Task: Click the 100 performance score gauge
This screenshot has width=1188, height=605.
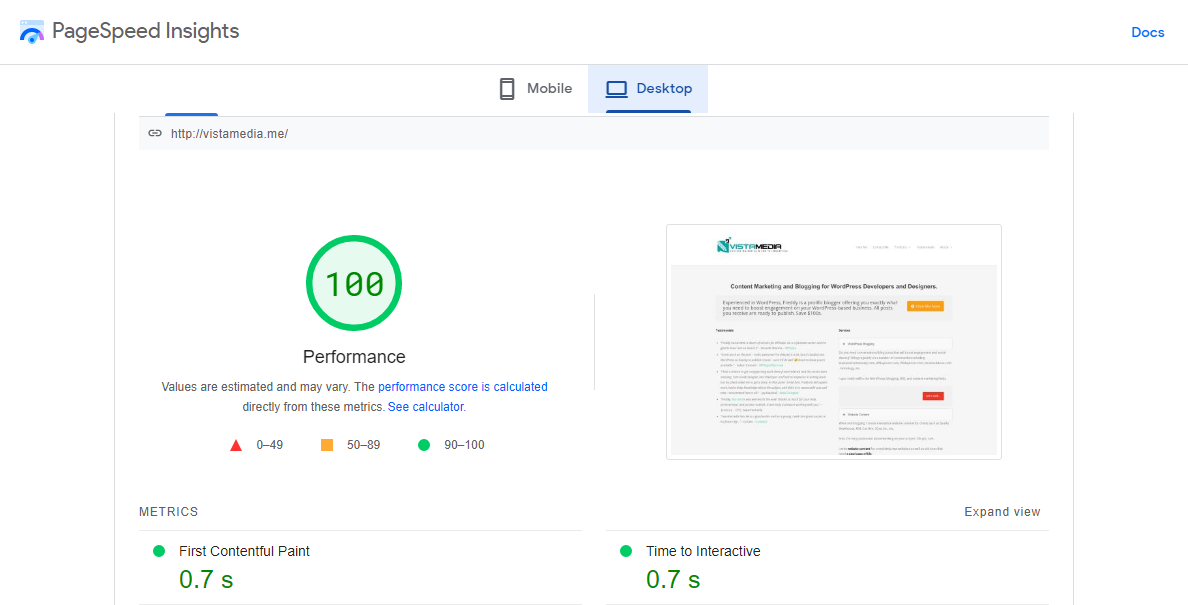Action: click(x=354, y=283)
